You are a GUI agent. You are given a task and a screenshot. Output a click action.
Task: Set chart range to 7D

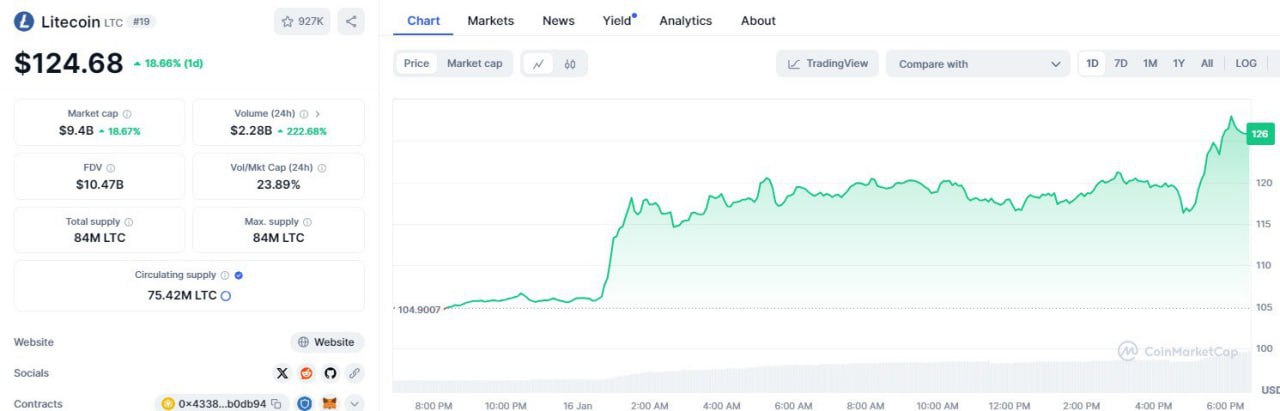click(1121, 63)
